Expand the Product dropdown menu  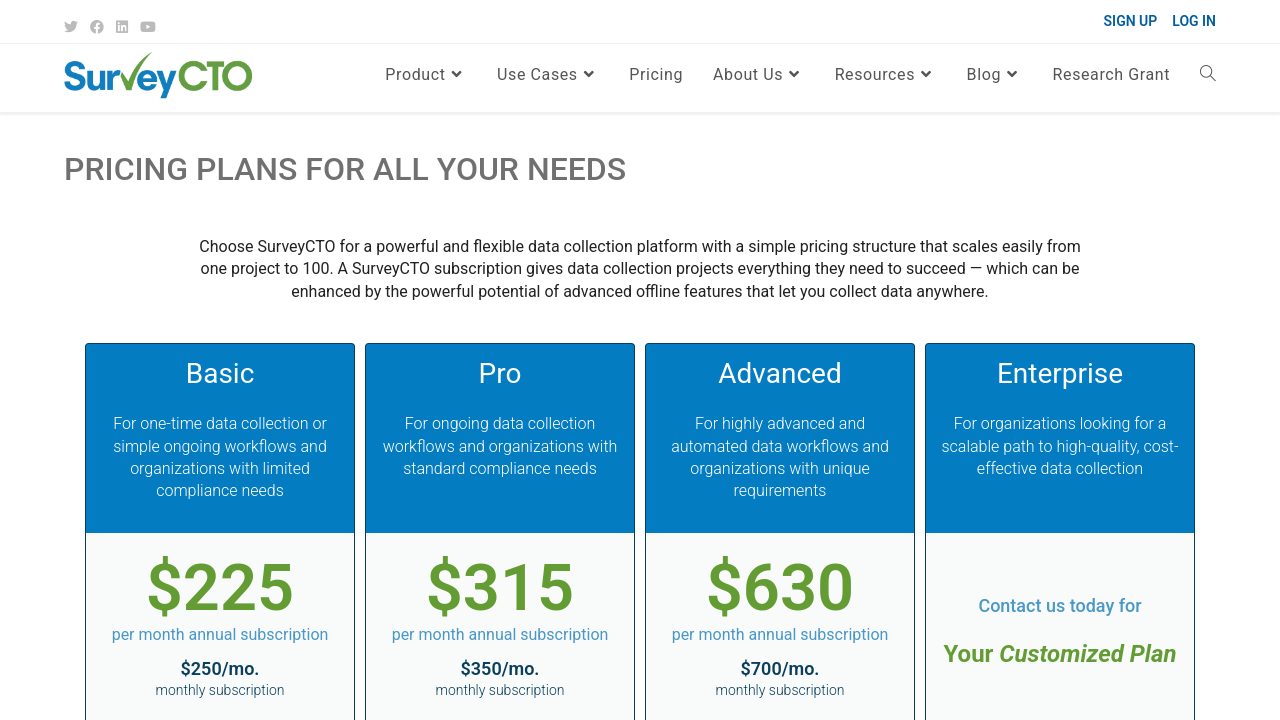[424, 75]
